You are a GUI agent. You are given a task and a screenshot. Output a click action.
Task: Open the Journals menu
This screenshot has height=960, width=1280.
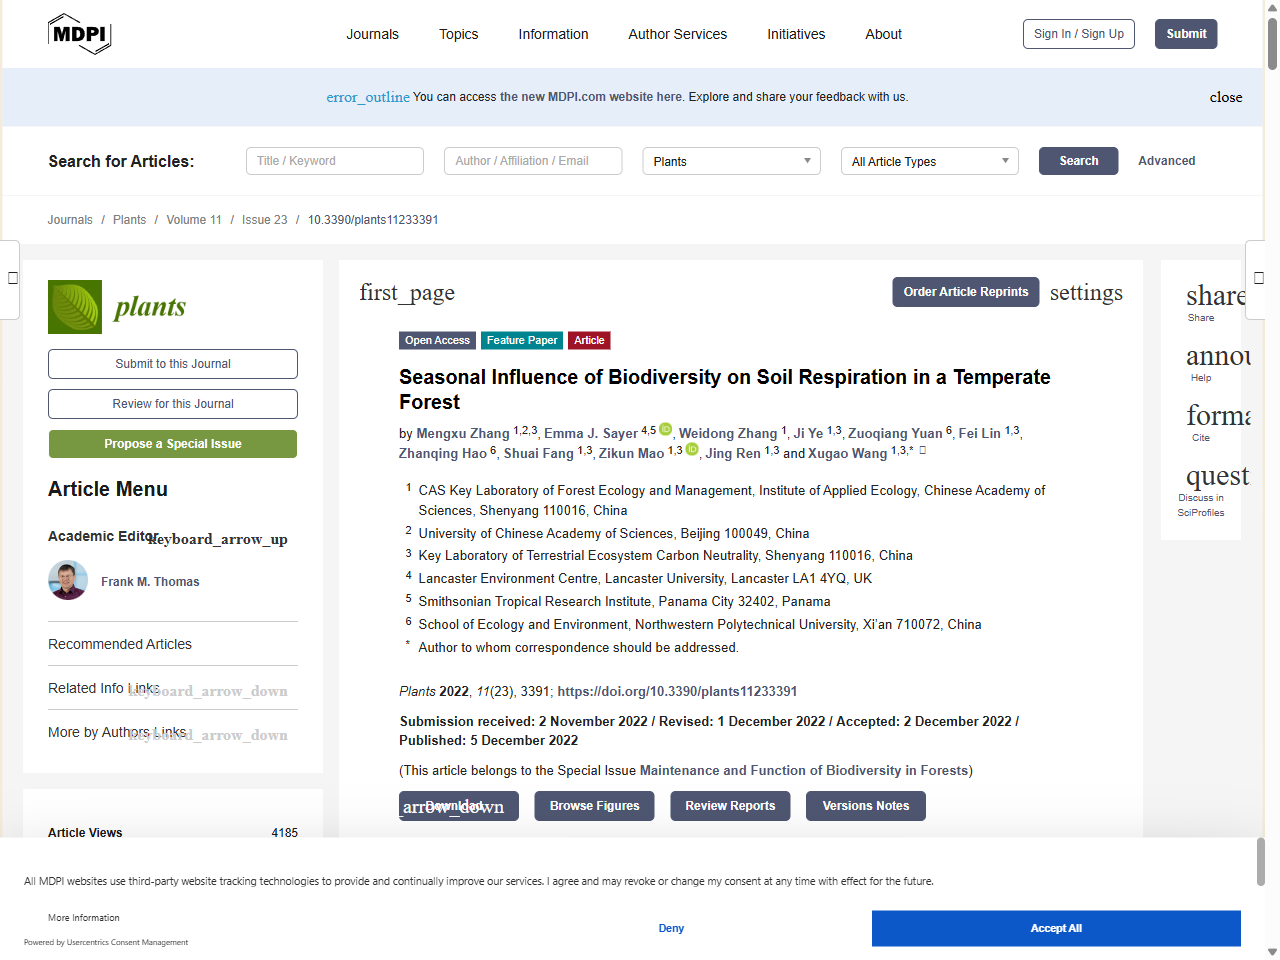point(372,34)
